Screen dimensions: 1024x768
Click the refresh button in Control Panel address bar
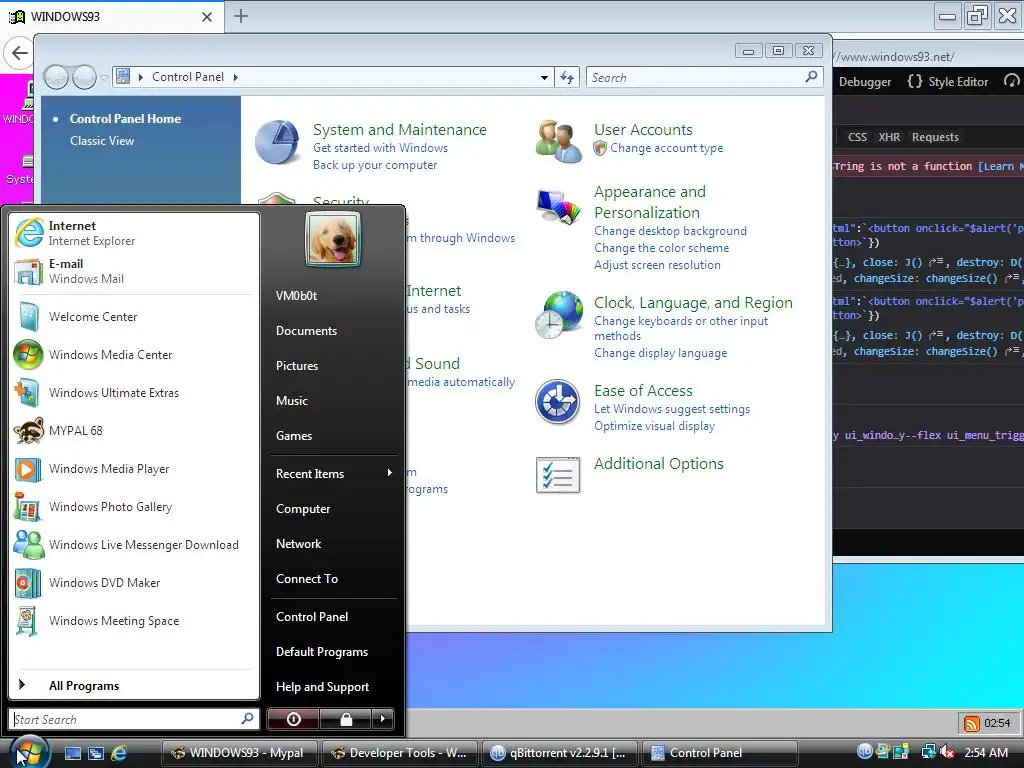567,78
